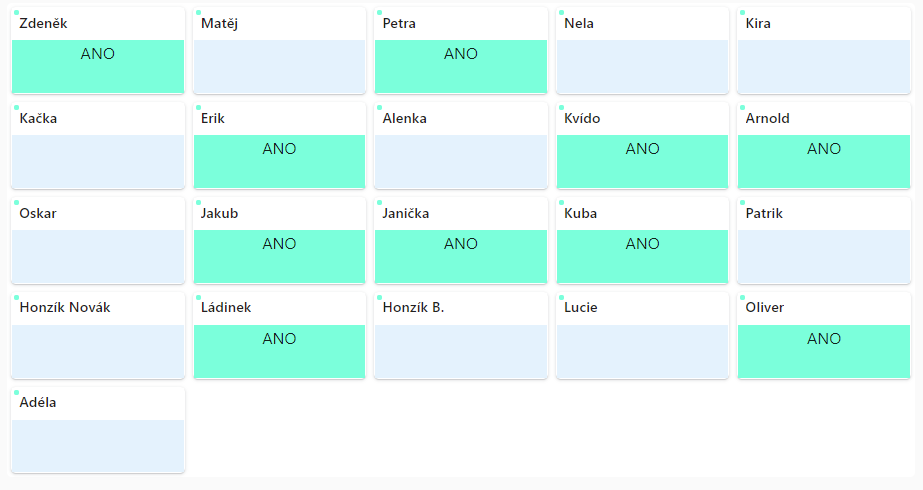Click the green dot on Nela's card
Image resolution: width=923 pixels, height=490 pixels.
coord(561,12)
